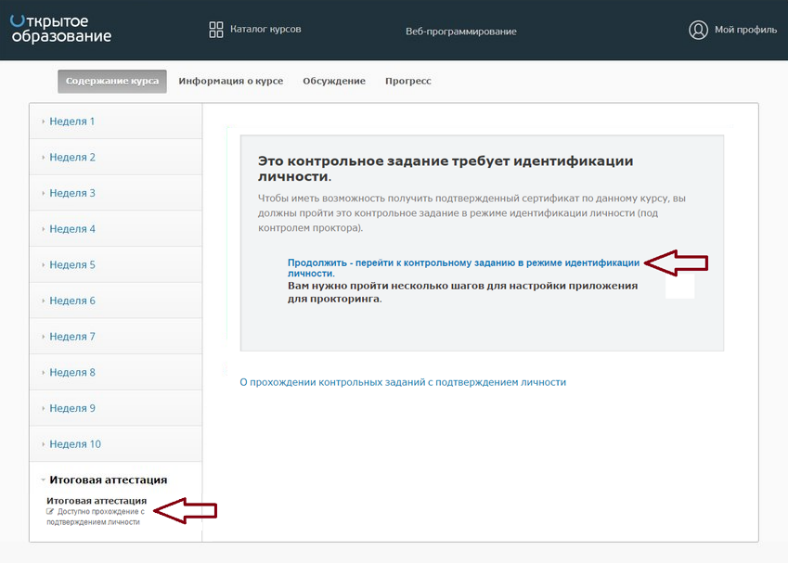Open the Мой профиль link

coord(746,30)
